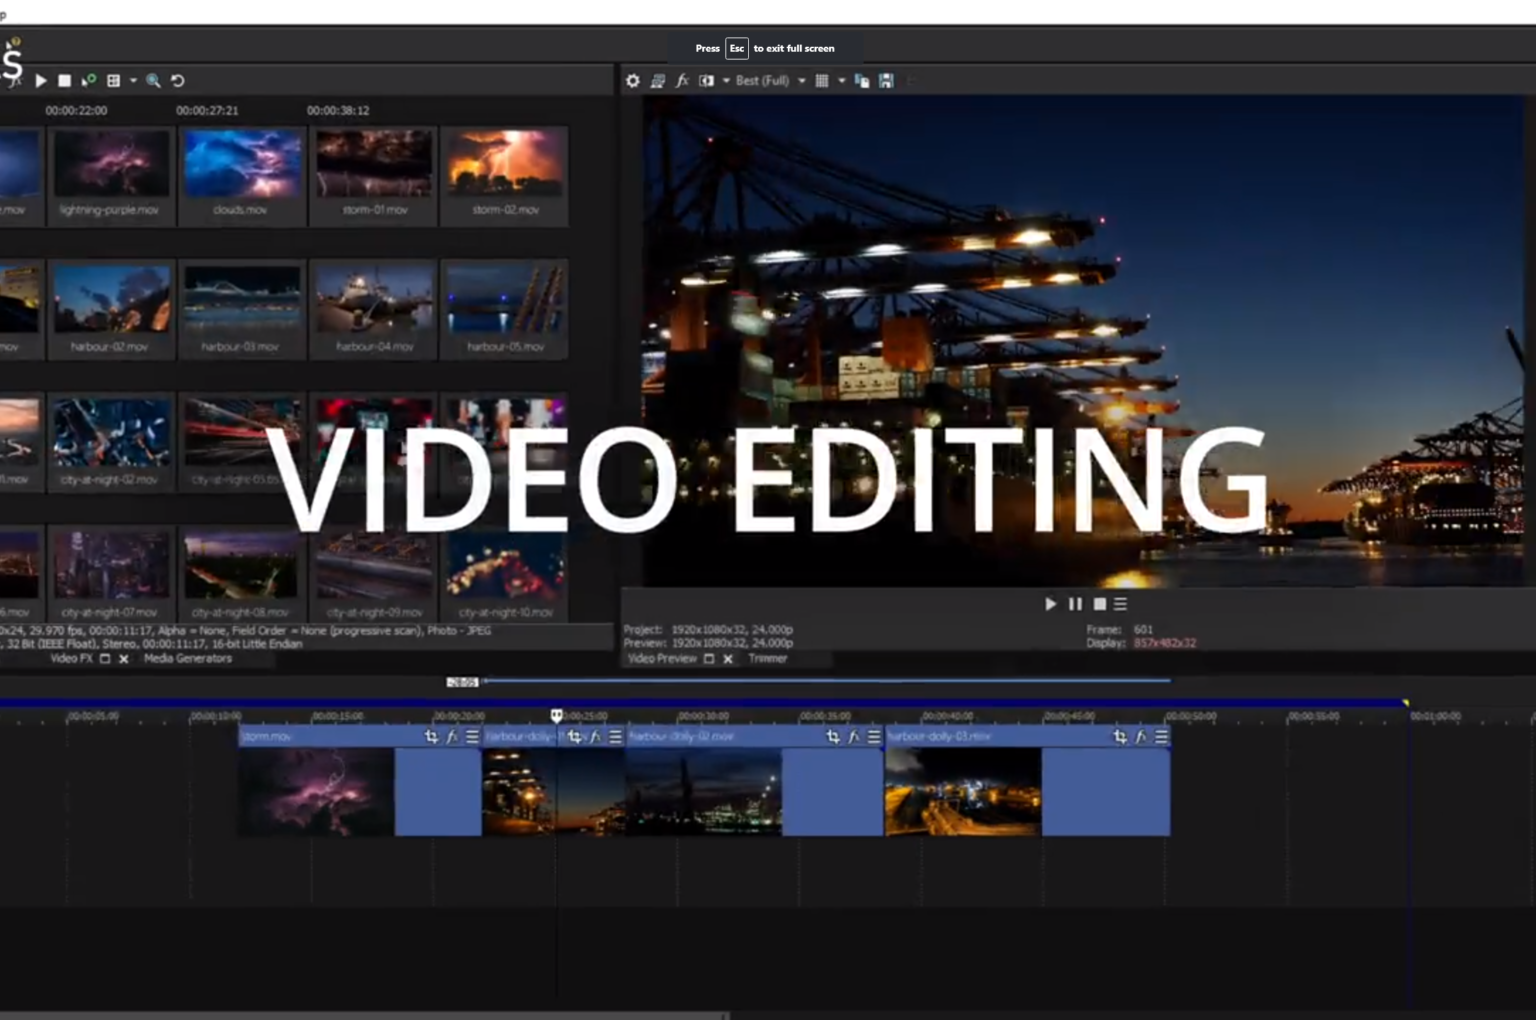1536x1020 pixels.
Task: Click Best (Full) preview quality button
Action: point(762,81)
